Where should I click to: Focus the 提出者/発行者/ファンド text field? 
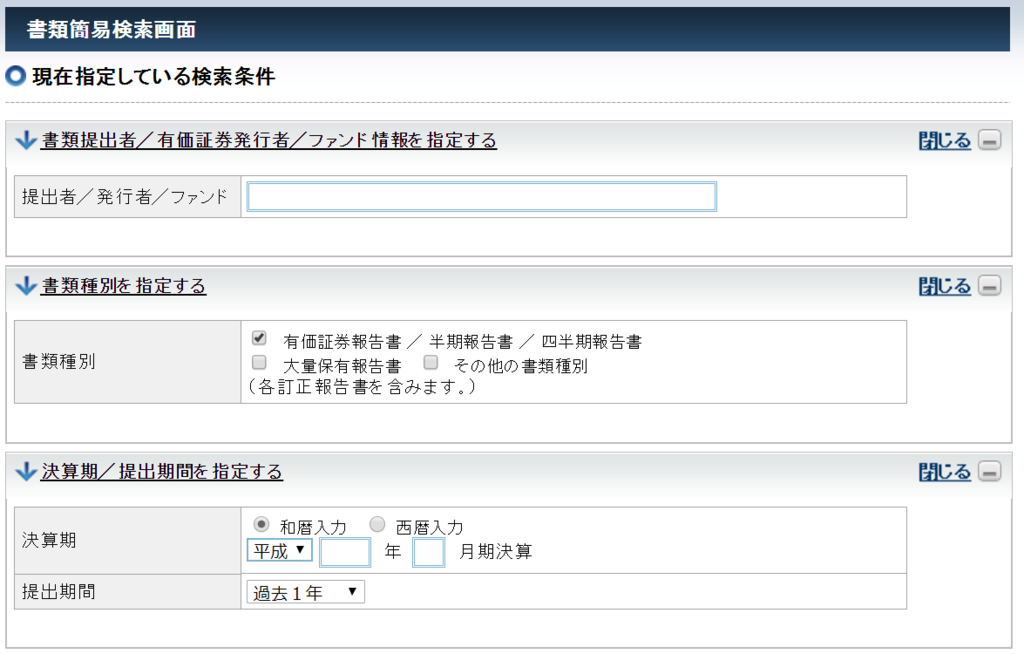(x=482, y=197)
